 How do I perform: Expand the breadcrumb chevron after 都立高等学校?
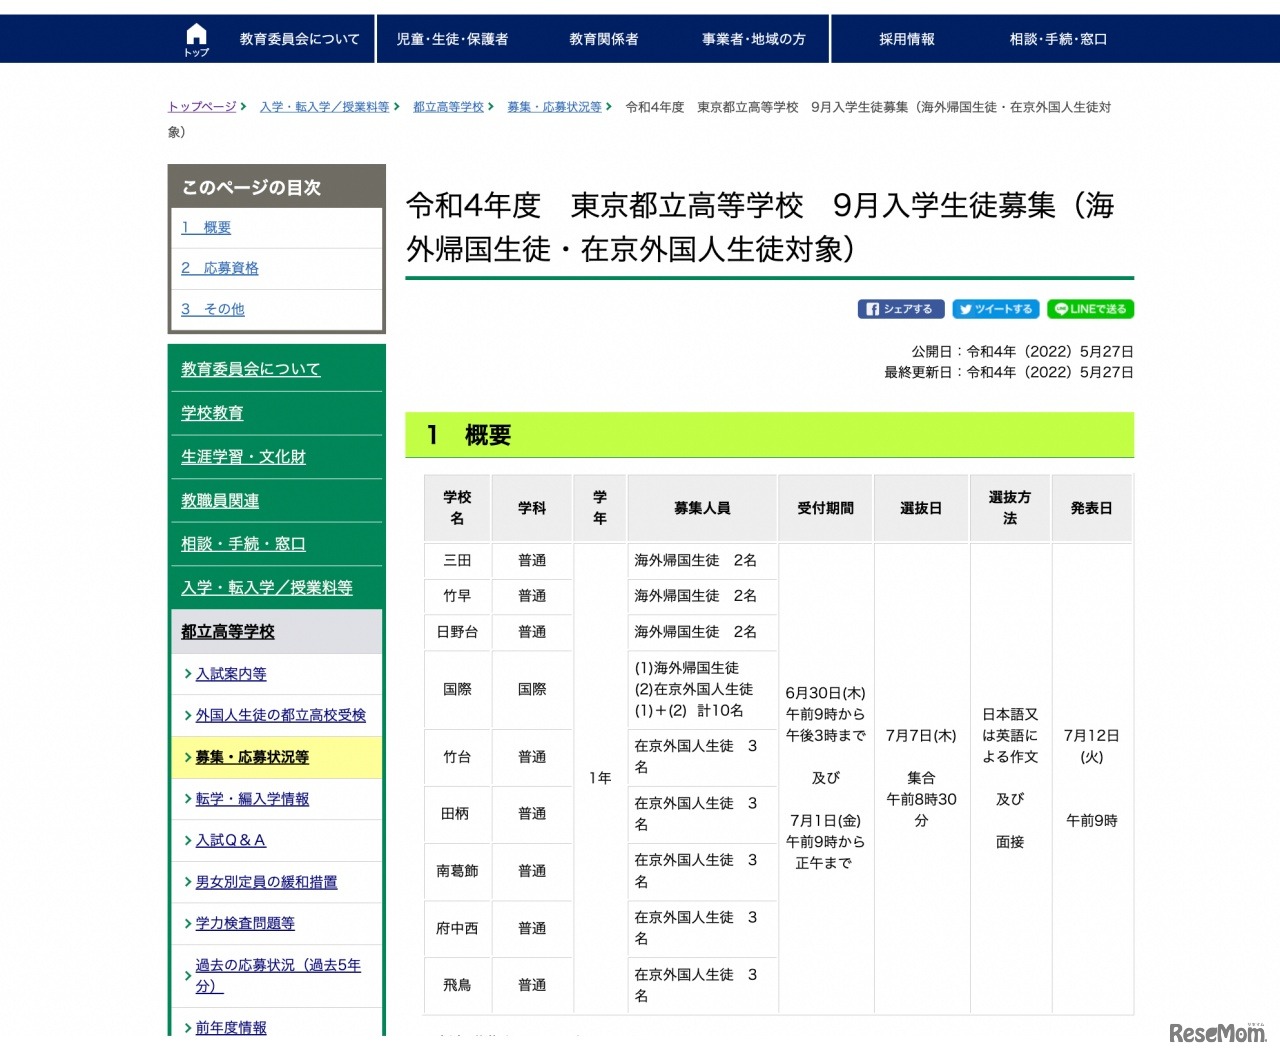(x=489, y=107)
